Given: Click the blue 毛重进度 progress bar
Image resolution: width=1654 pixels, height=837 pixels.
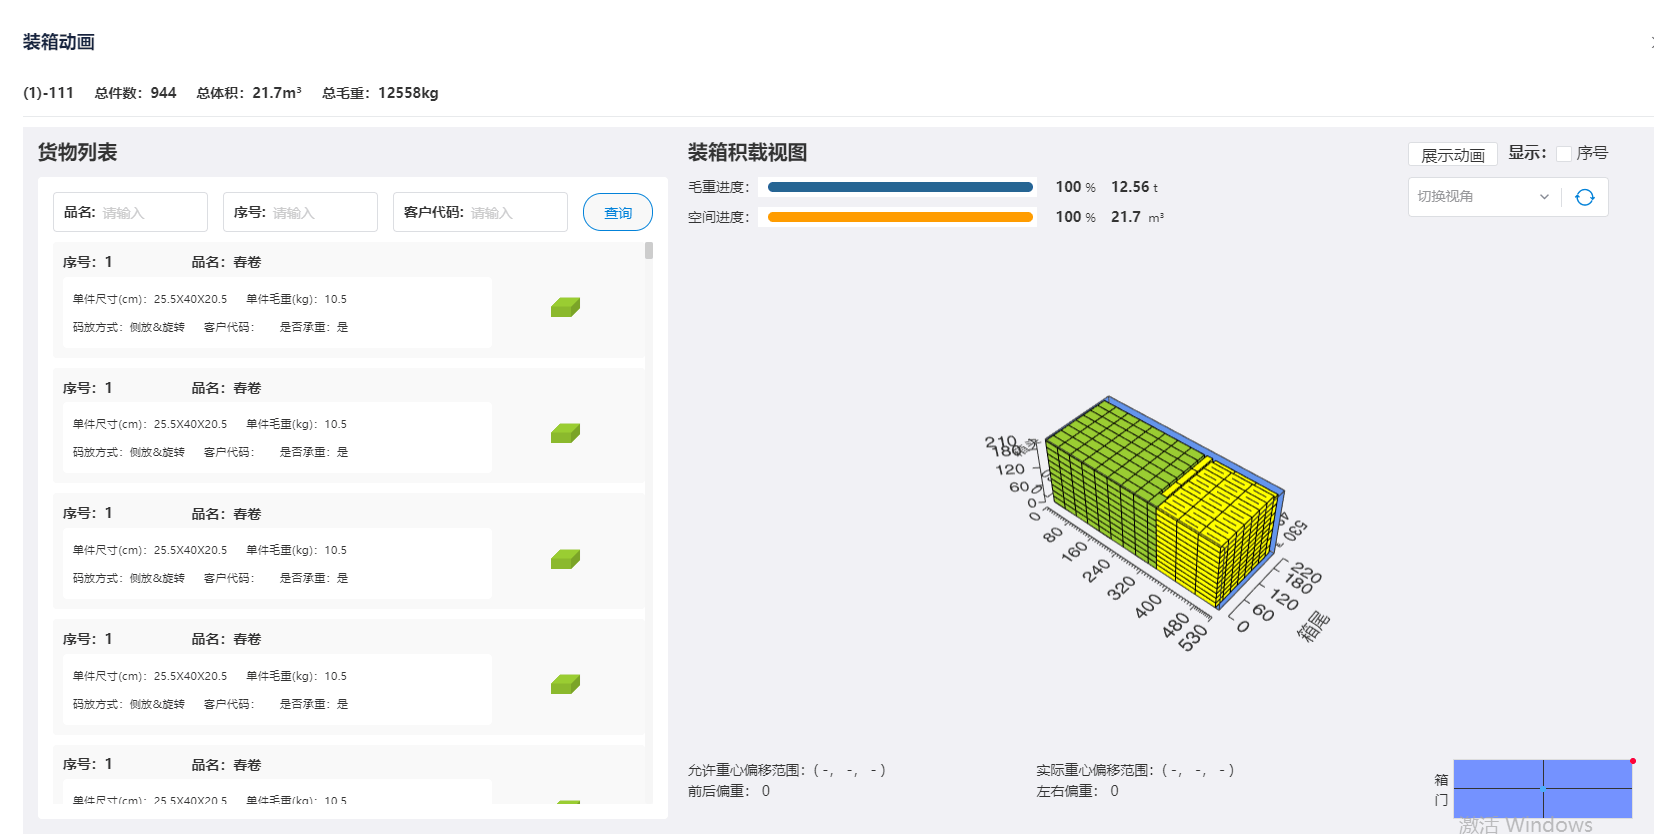Looking at the screenshot, I should pyautogui.click(x=899, y=187).
